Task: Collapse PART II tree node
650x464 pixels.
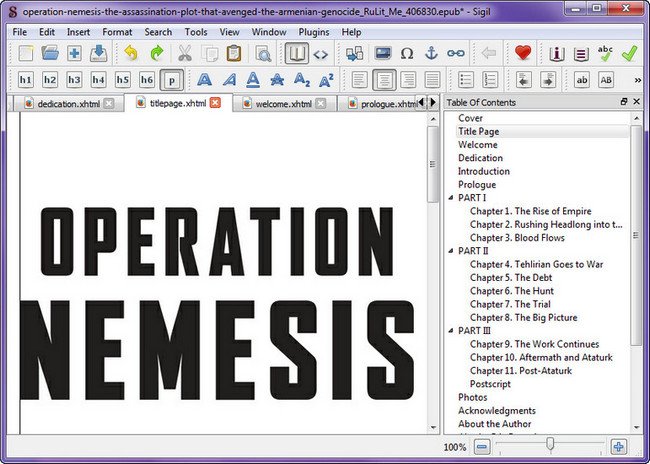Action: tap(451, 250)
